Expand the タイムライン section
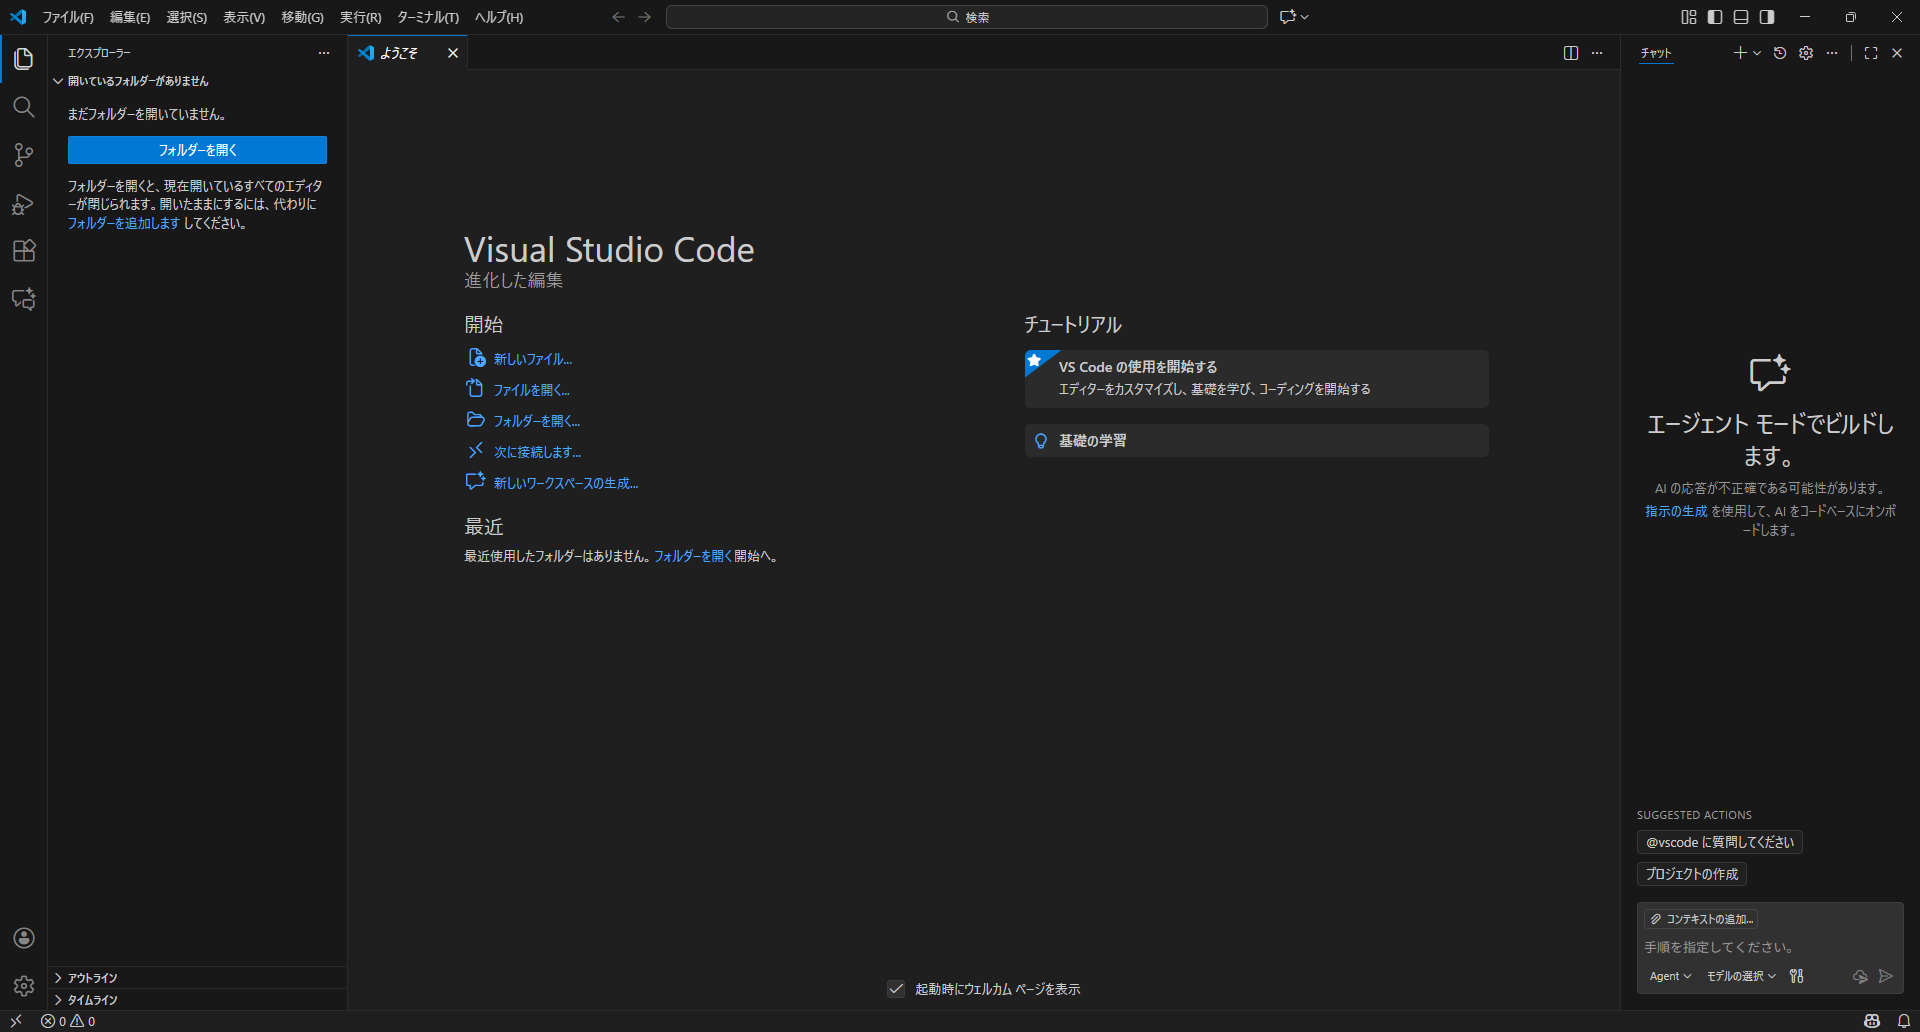 coord(92,1000)
